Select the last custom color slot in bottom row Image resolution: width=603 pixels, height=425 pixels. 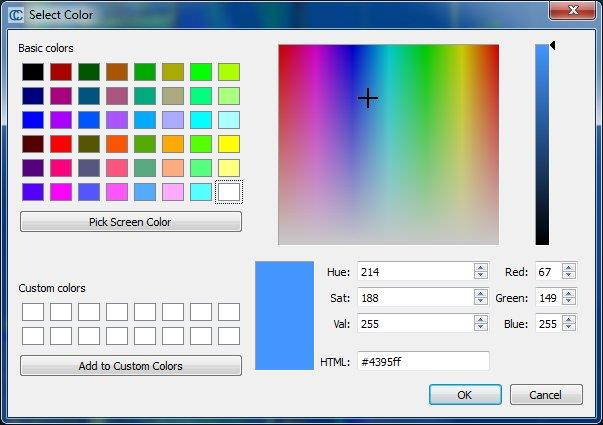coord(229,336)
